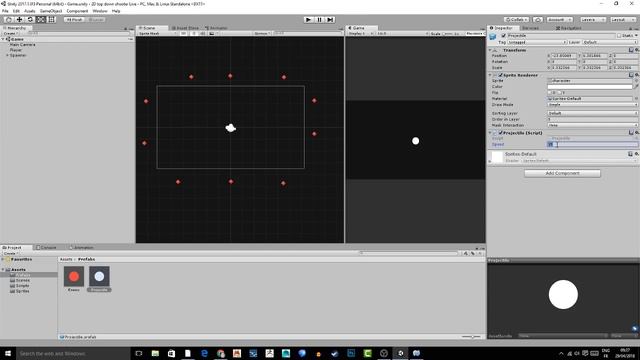Advance one frame with the step button
The height and width of the screenshot is (360, 640).
pos(330,20)
